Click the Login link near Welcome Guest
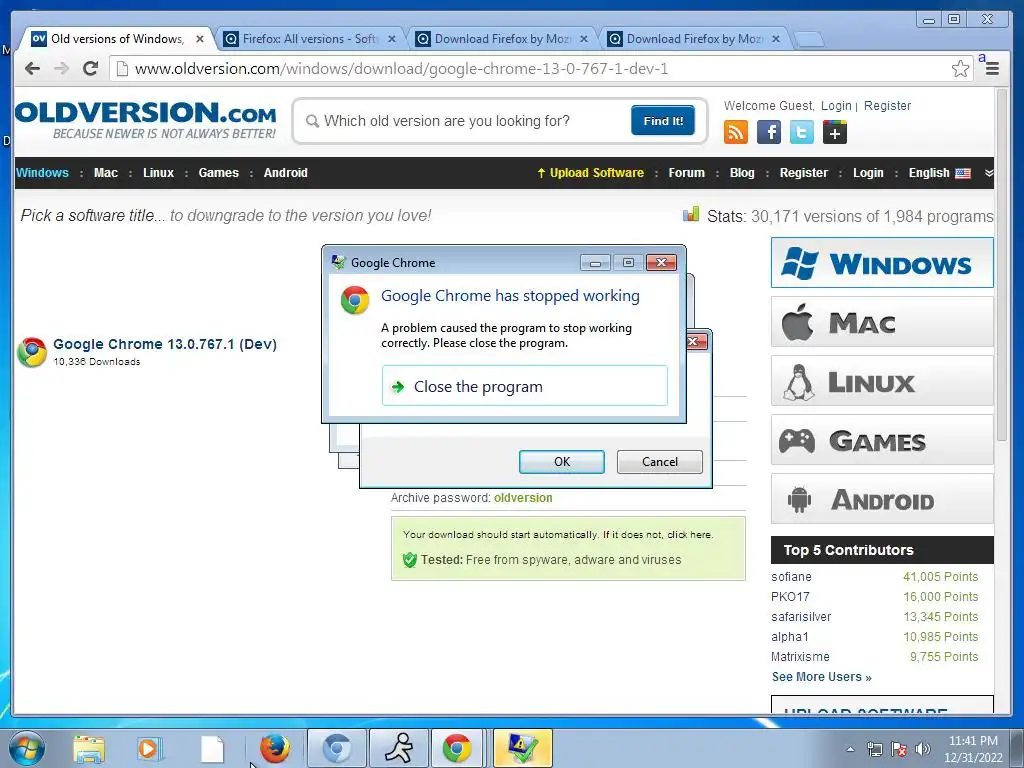This screenshot has height=768, width=1024. [x=836, y=106]
